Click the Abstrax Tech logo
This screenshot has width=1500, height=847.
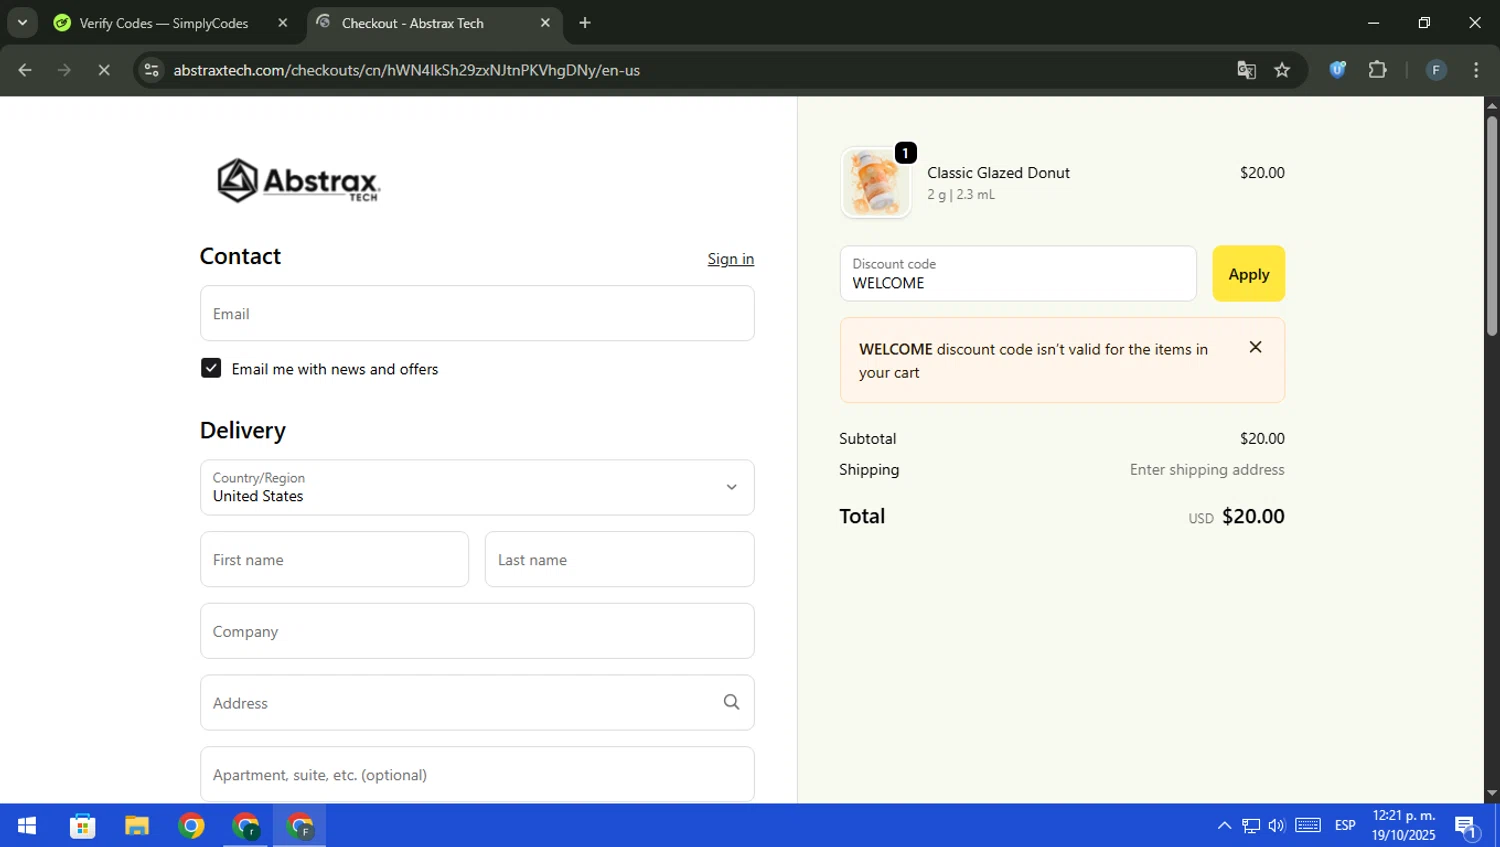tap(298, 181)
